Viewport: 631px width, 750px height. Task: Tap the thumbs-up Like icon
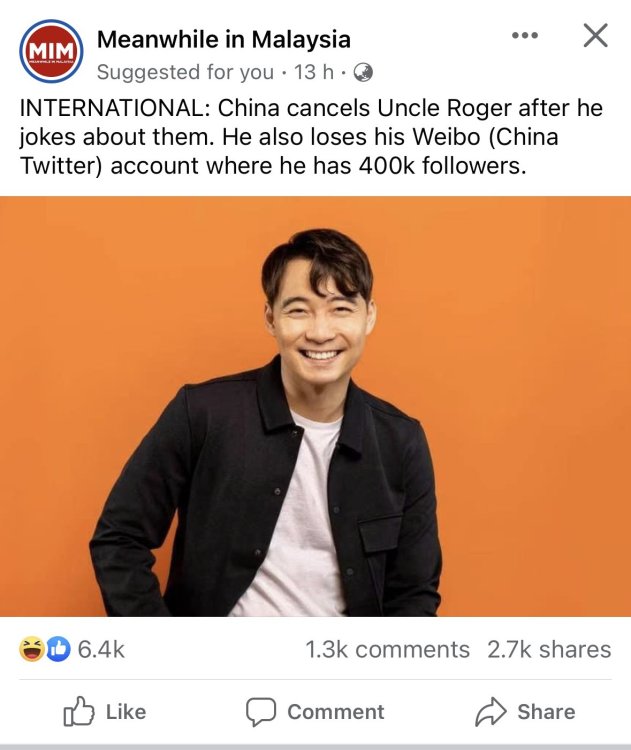coord(78,712)
